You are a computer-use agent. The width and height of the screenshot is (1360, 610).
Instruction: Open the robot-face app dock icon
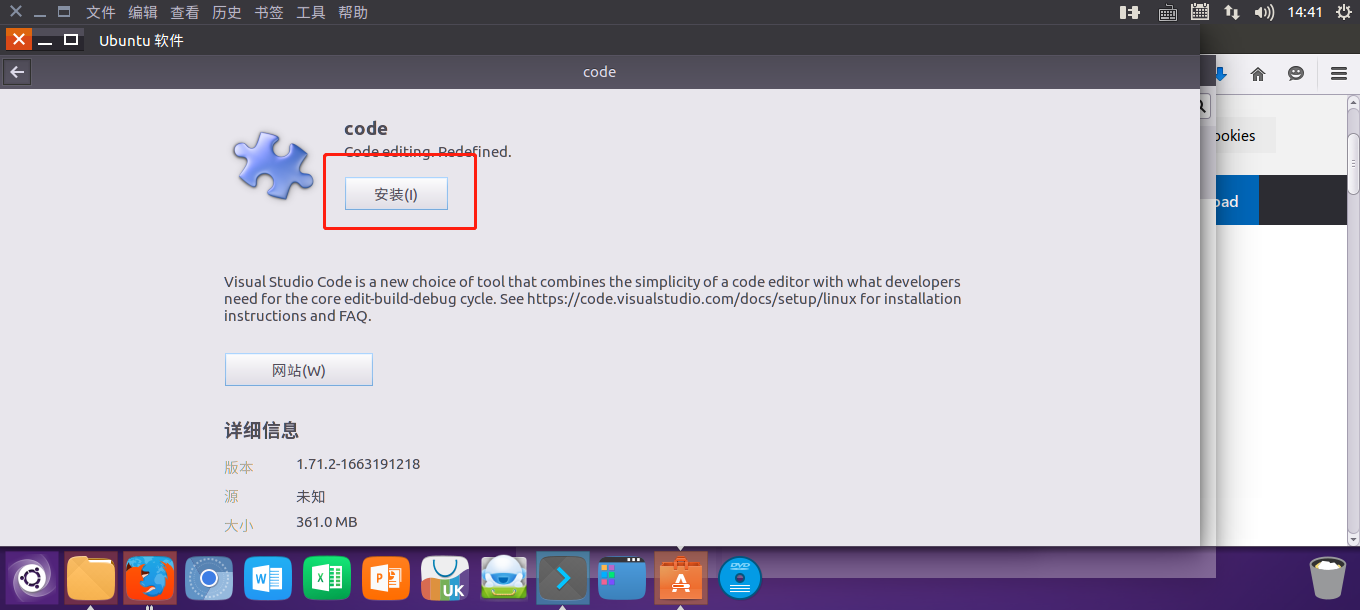point(504,578)
